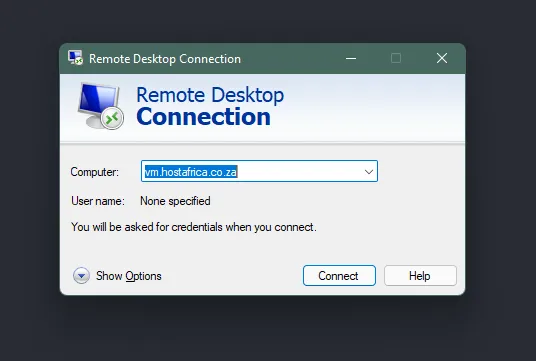Click the Remote Desktop Connection title bar text

click(x=165, y=59)
